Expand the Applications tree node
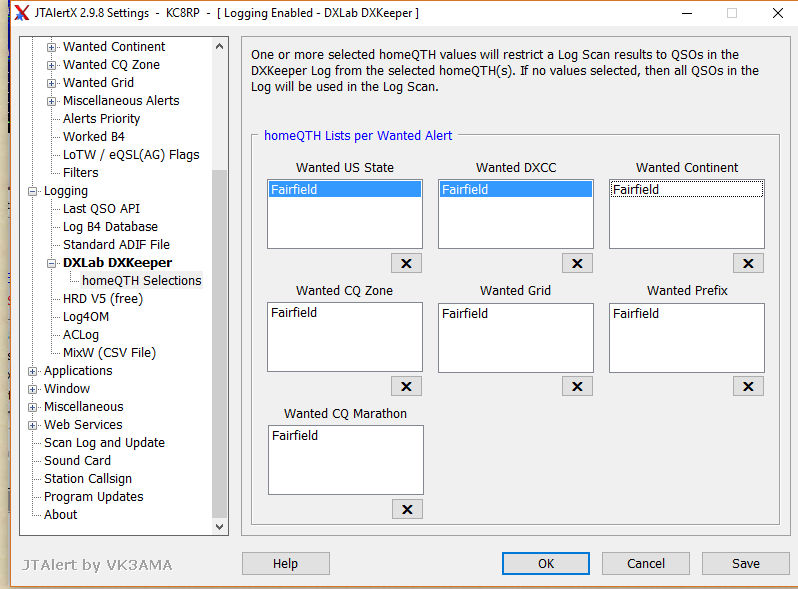The width and height of the screenshot is (798, 589). tap(33, 371)
